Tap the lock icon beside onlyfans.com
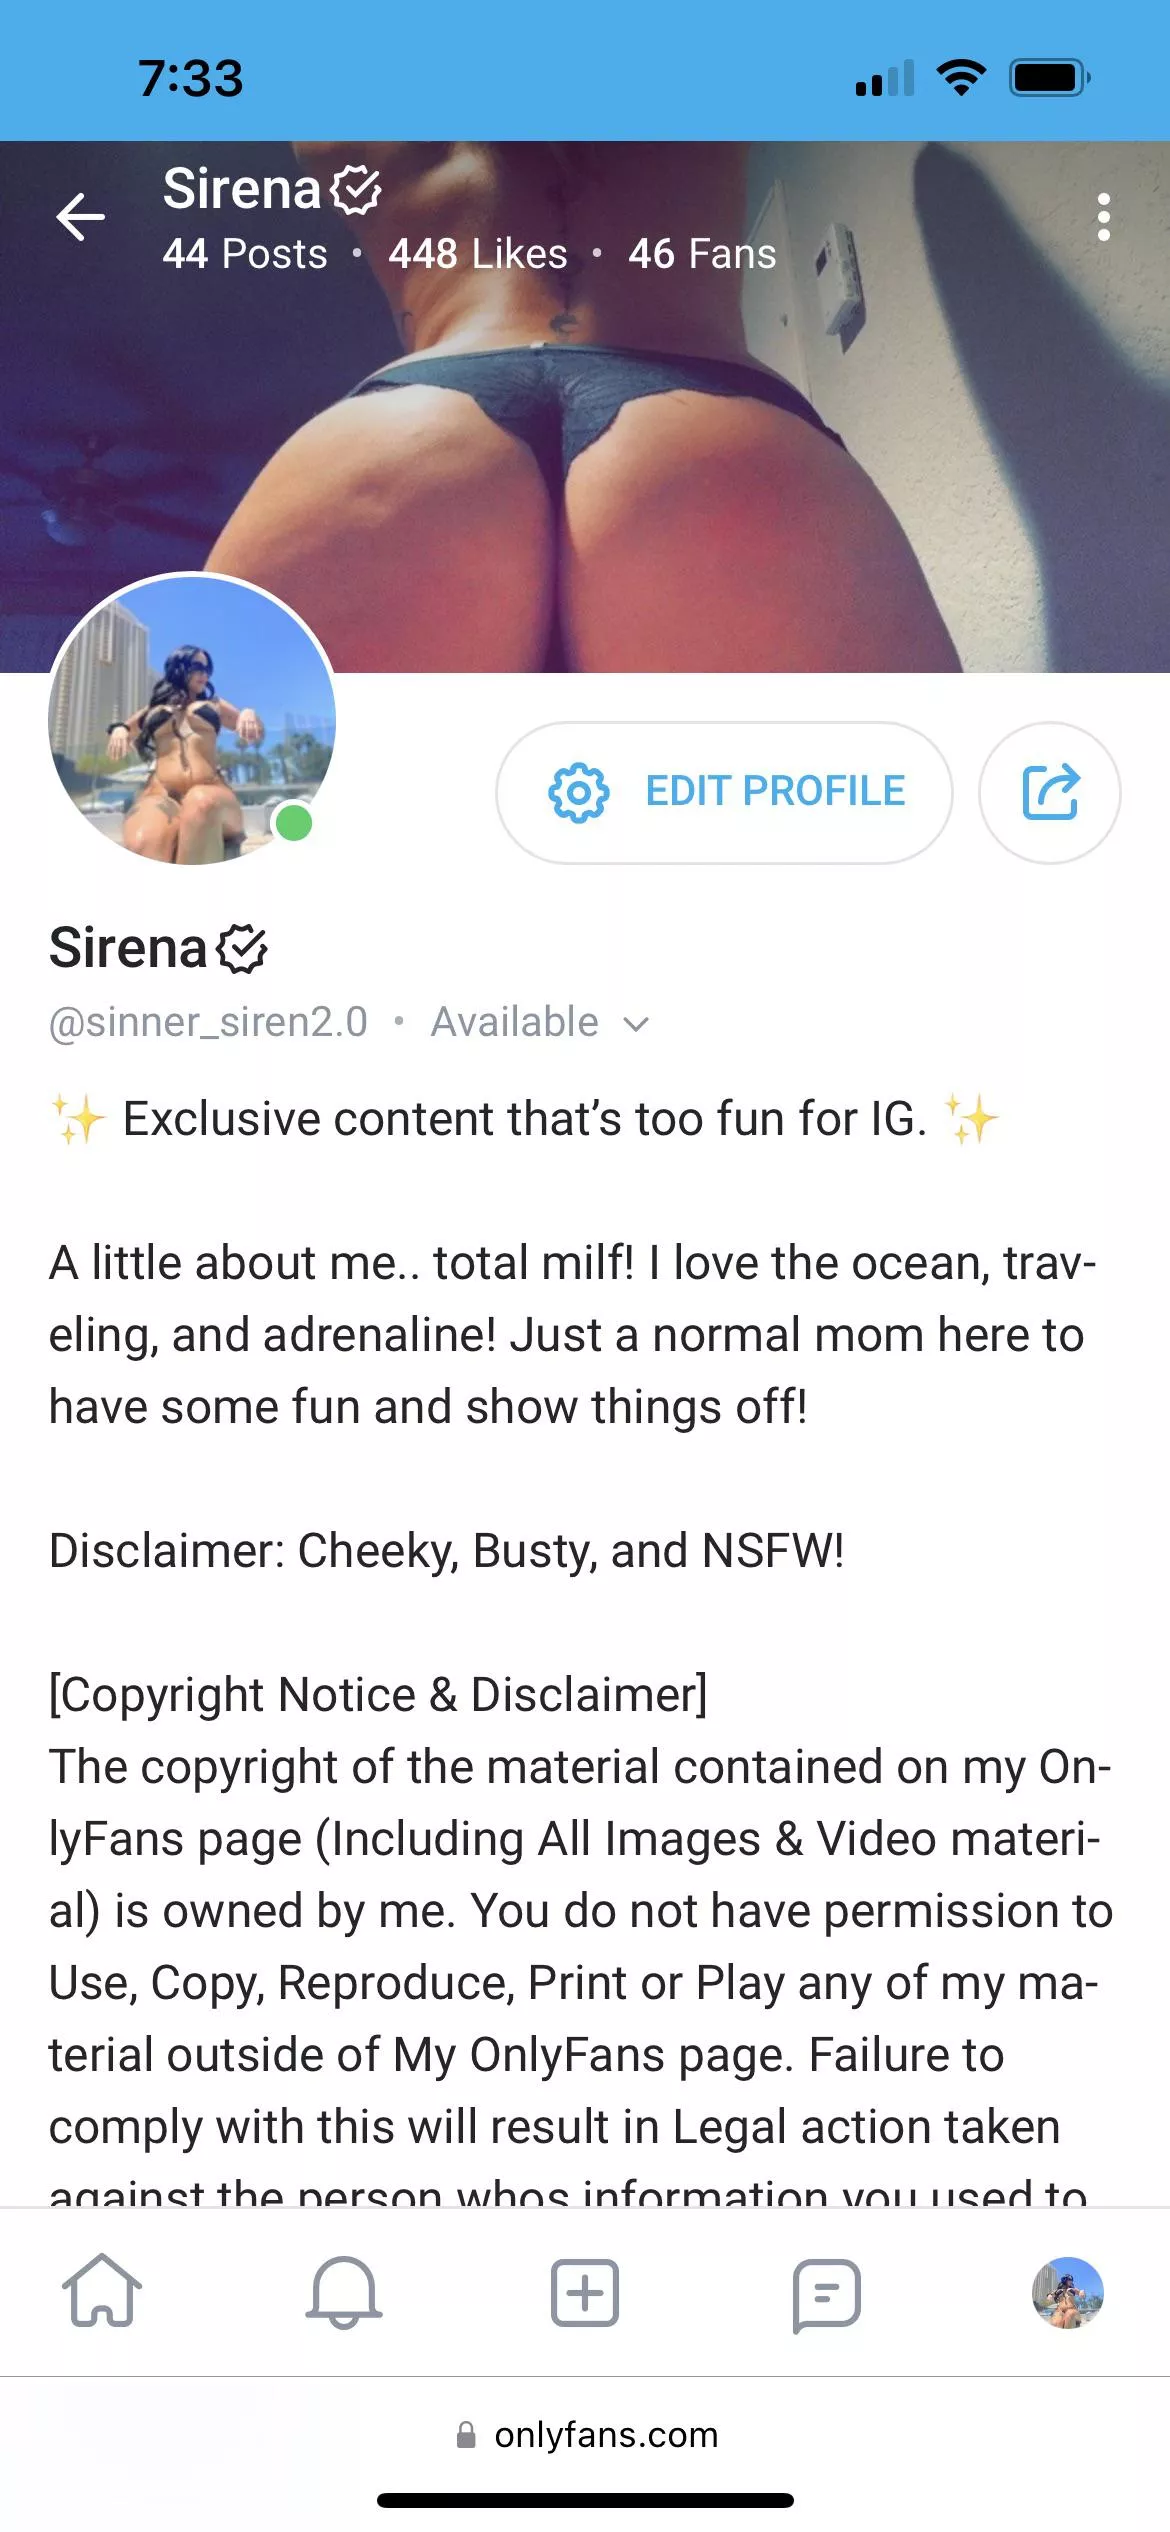Image resolution: width=1170 pixels, height=2532 pixels. coord(466,2435)
